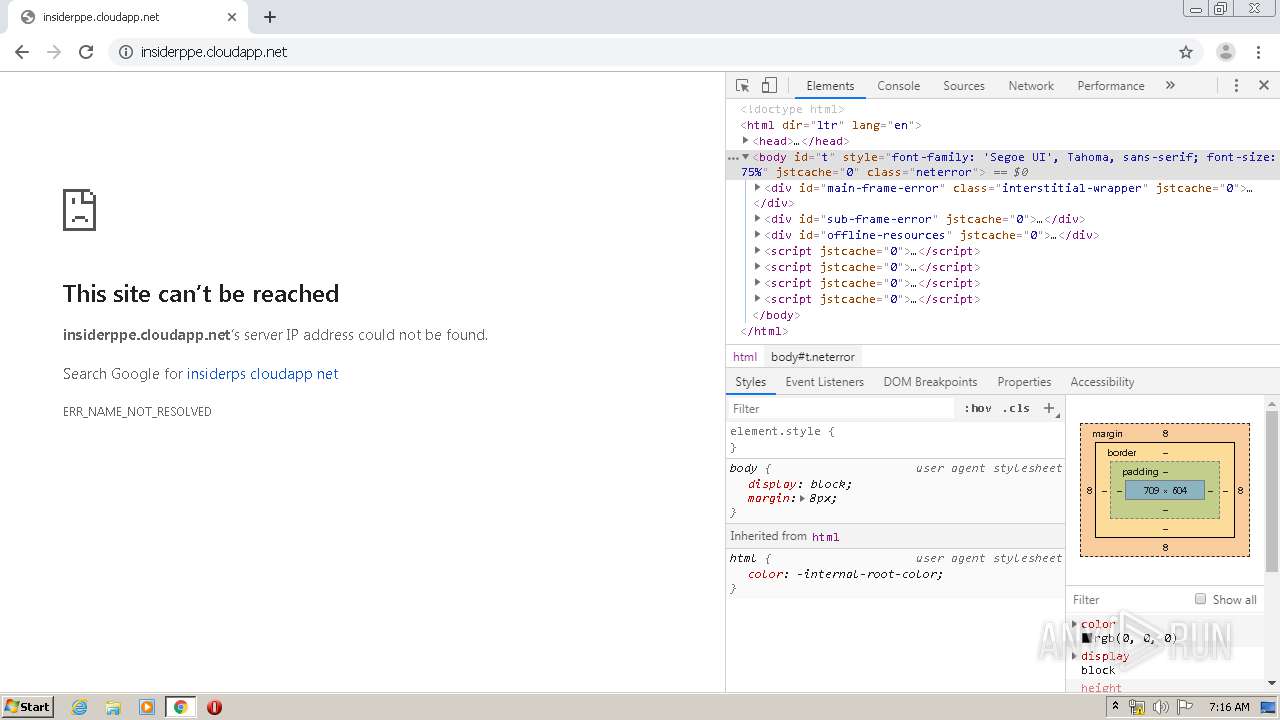
Task: Expand the last script jstcache node
Action: [758, 299]
